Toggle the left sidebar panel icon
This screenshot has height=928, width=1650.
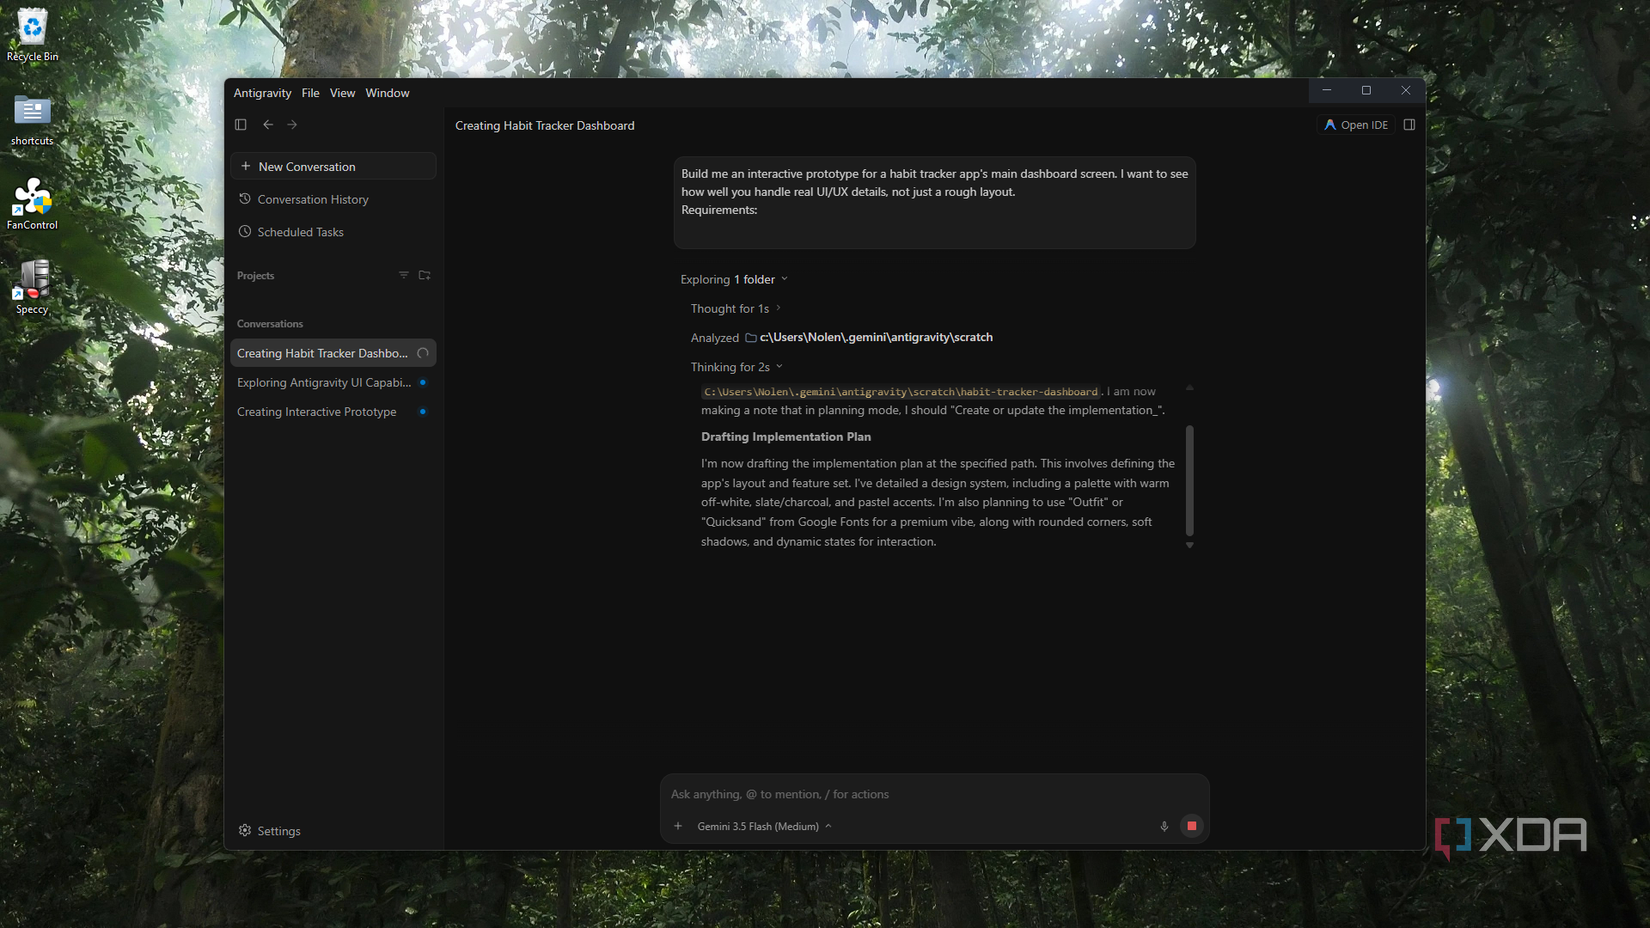(241, 125)
